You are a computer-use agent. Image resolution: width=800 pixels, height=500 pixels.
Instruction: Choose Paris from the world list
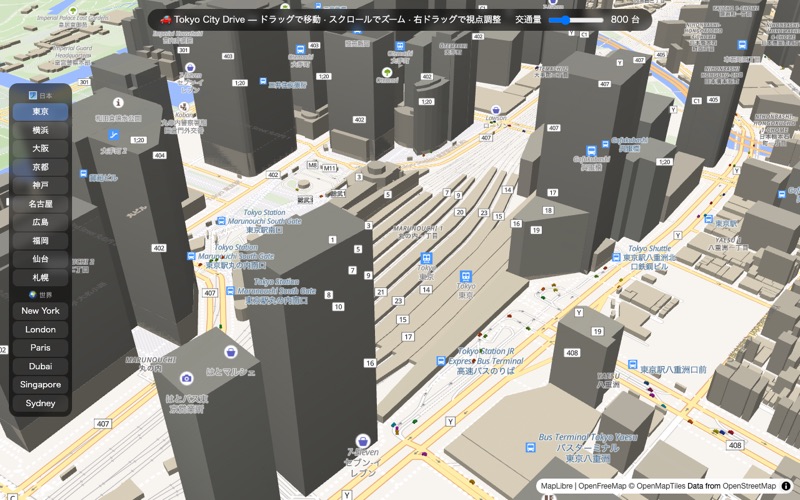(40, 348)
